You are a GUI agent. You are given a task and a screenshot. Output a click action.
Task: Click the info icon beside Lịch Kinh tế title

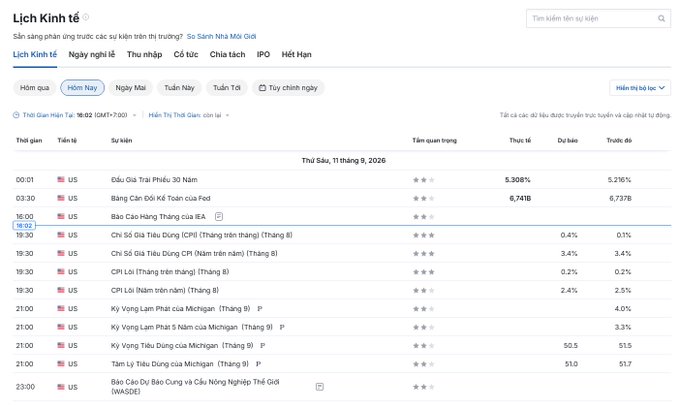86,17
